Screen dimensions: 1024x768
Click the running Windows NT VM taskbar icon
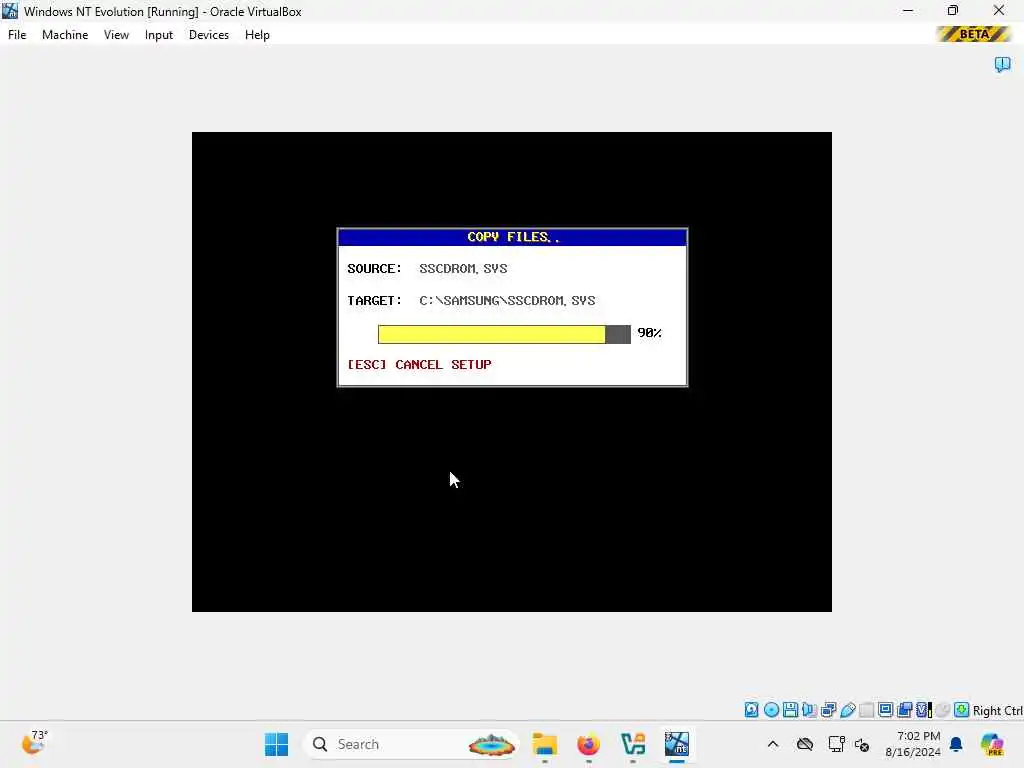(677, 744)
